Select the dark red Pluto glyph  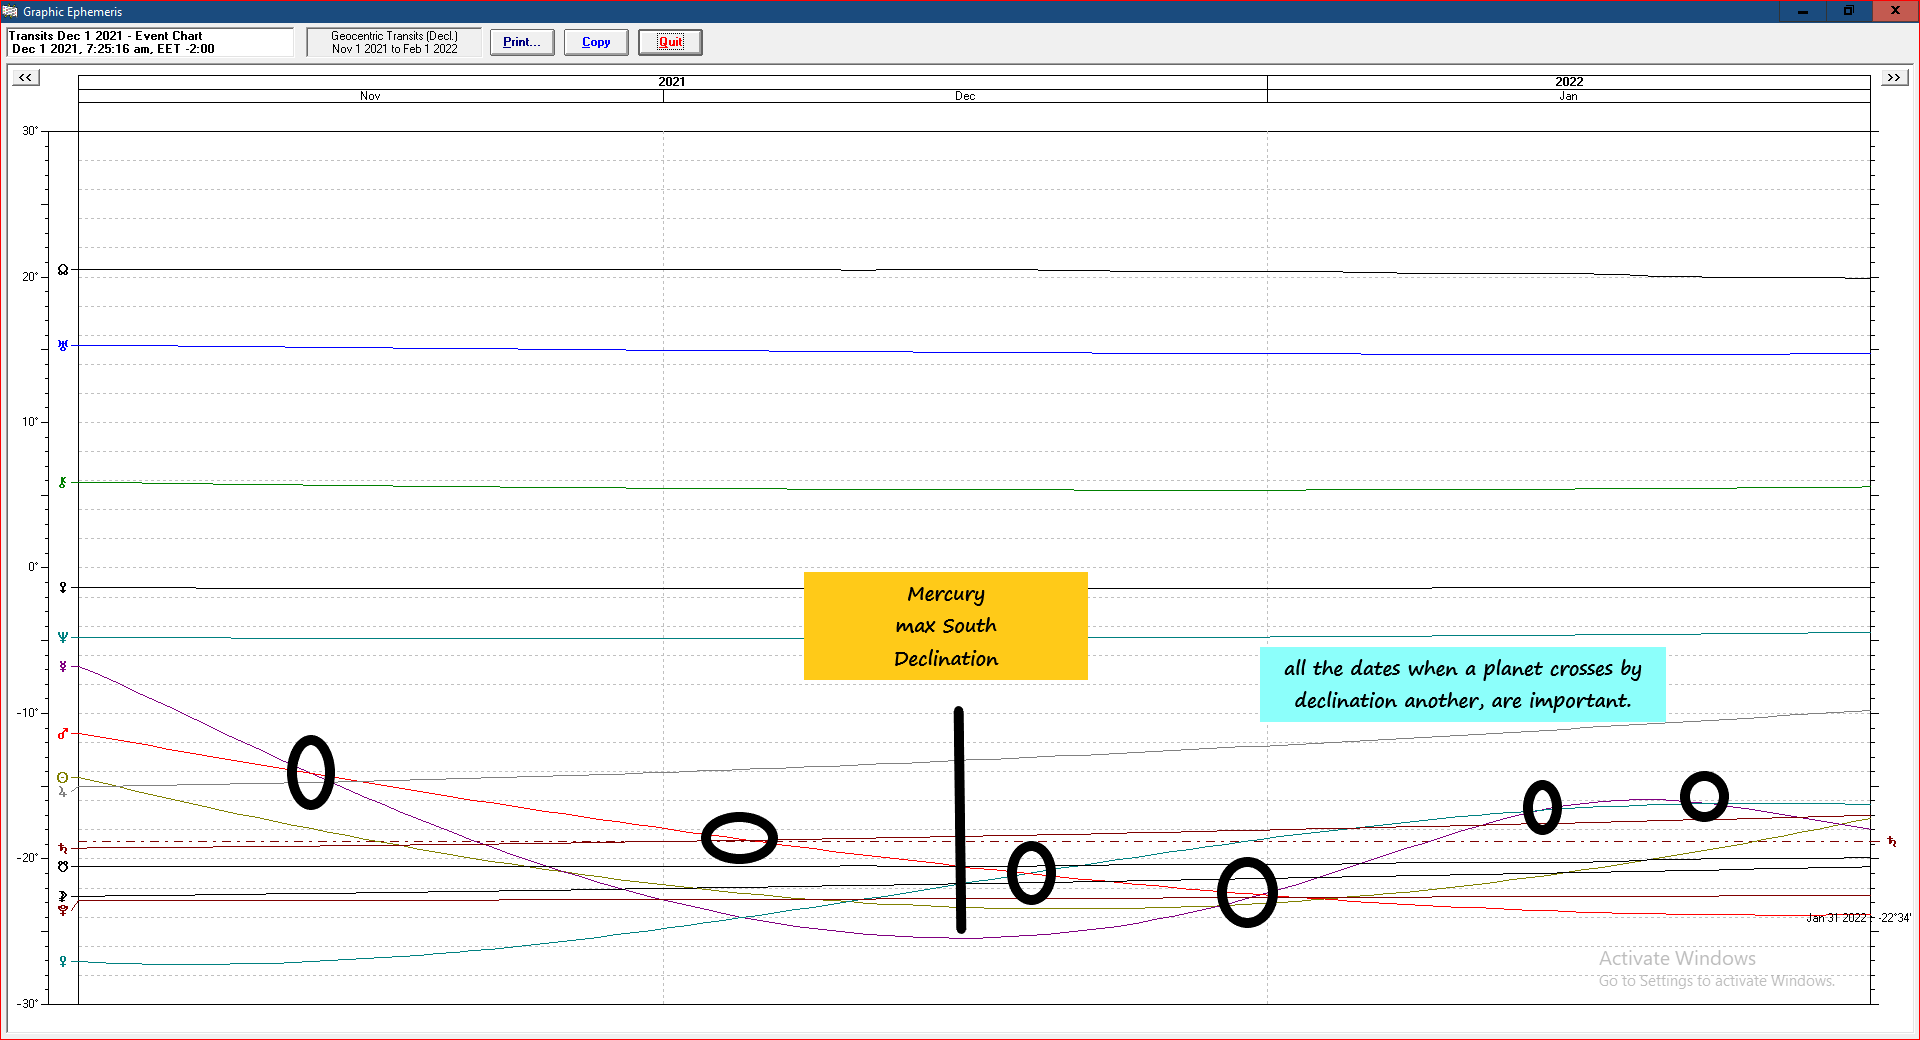tap(63, 910)
